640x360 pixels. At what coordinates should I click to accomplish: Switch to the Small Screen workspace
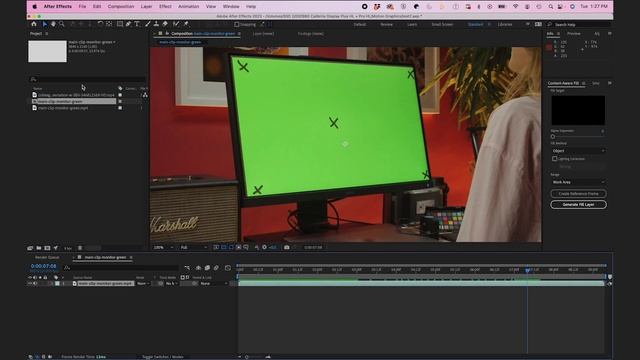point(442,24)
